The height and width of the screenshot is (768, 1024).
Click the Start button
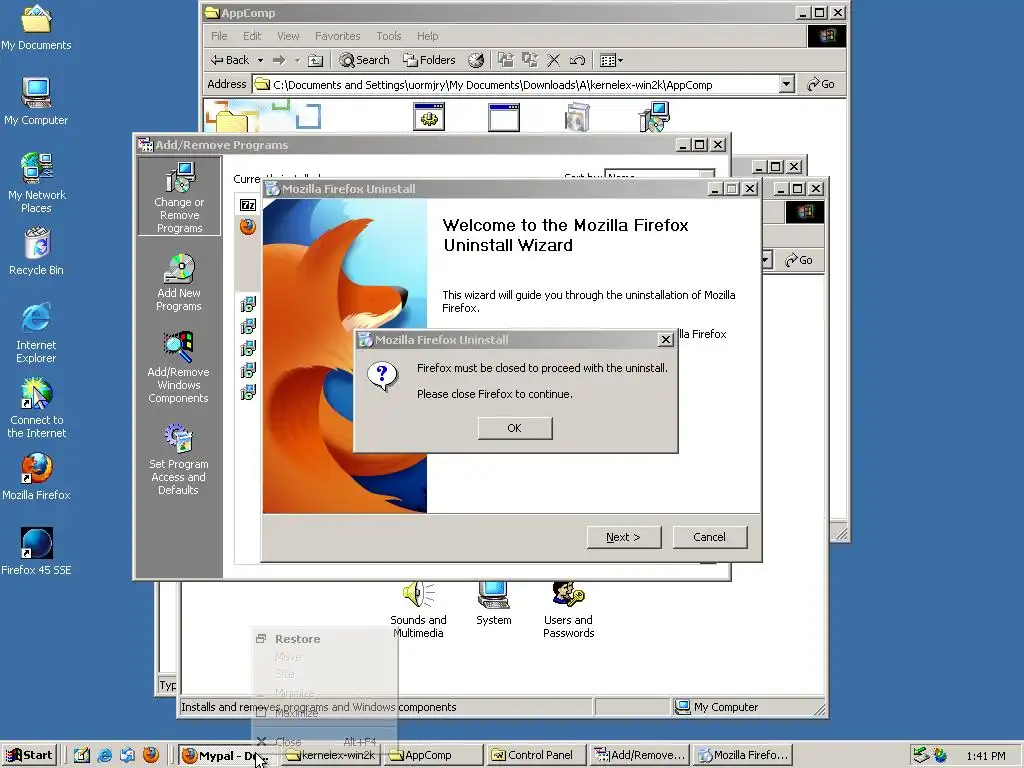pos(30,755)
